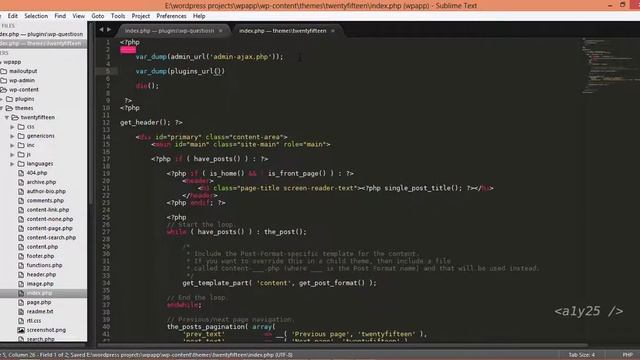Select open file index.php — themes\twentyfifteen in sidebar
The image size is (640, 360).
[43, 43]
